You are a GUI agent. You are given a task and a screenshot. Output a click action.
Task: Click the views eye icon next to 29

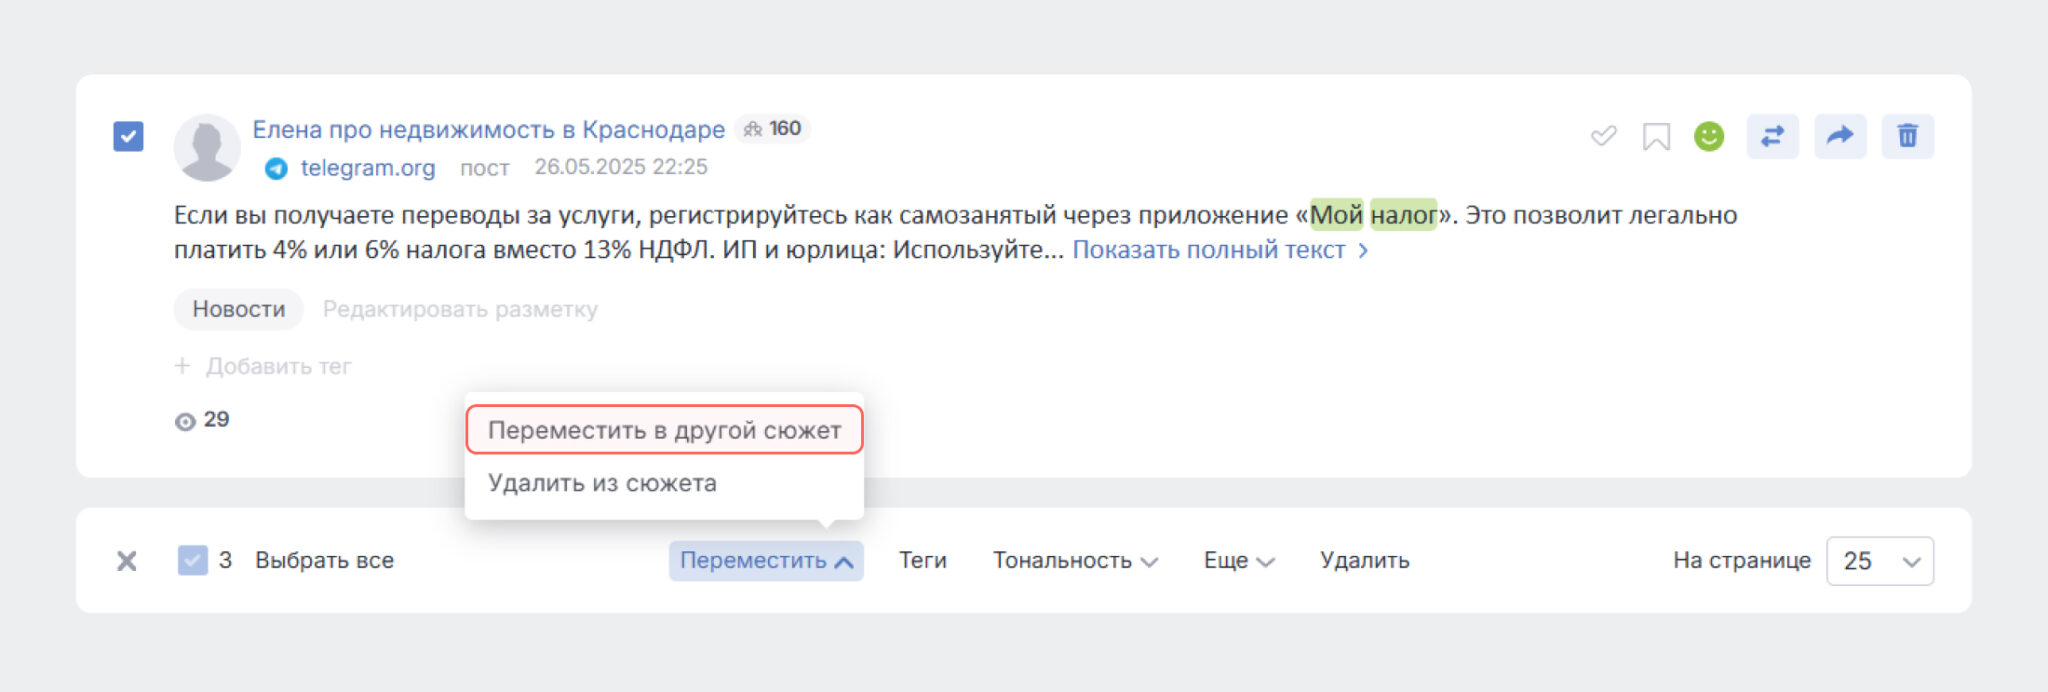pyautogui.click(x=185, y=421)
